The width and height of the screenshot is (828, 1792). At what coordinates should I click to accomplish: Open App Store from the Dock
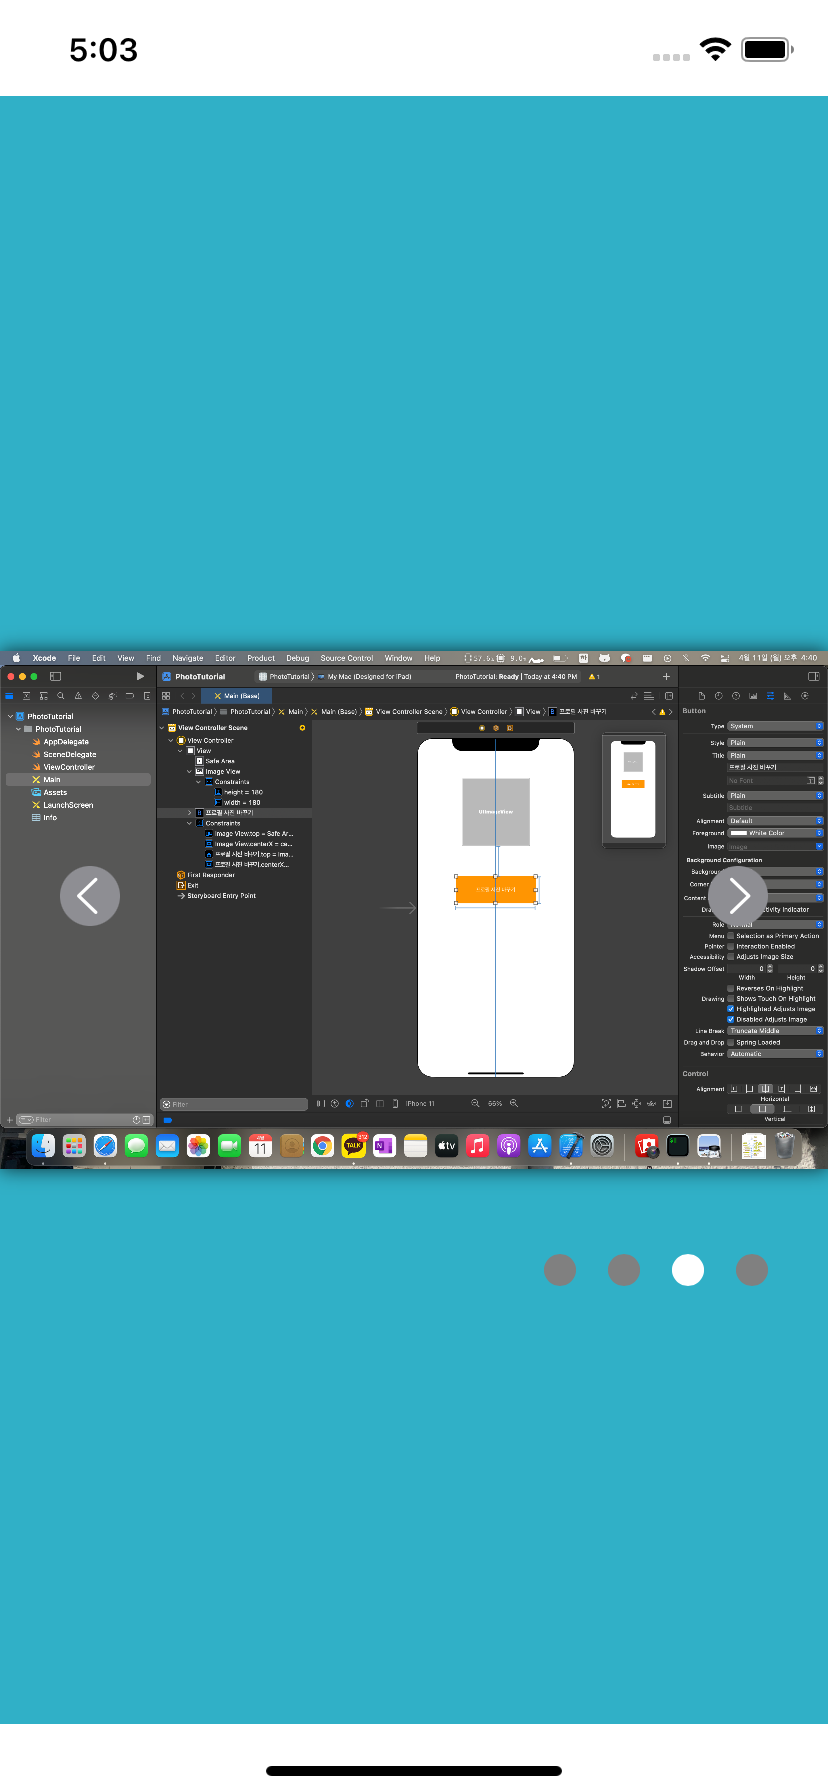540,1146
